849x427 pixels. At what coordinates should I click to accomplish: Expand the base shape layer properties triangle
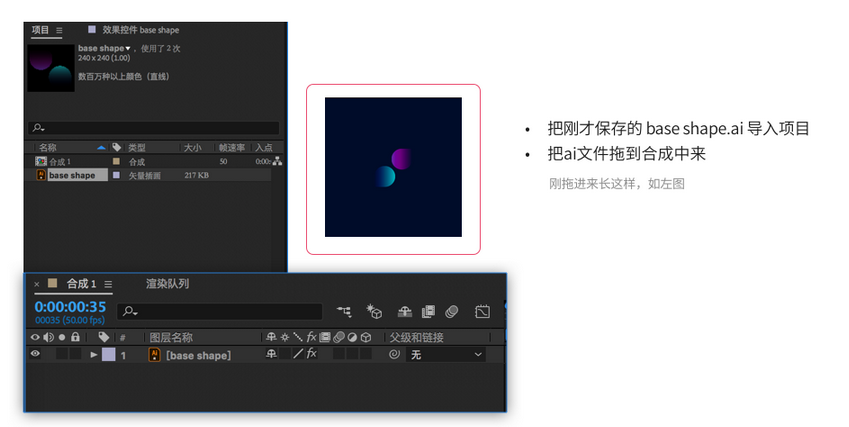pyautogui.click(x=94, y=354)
